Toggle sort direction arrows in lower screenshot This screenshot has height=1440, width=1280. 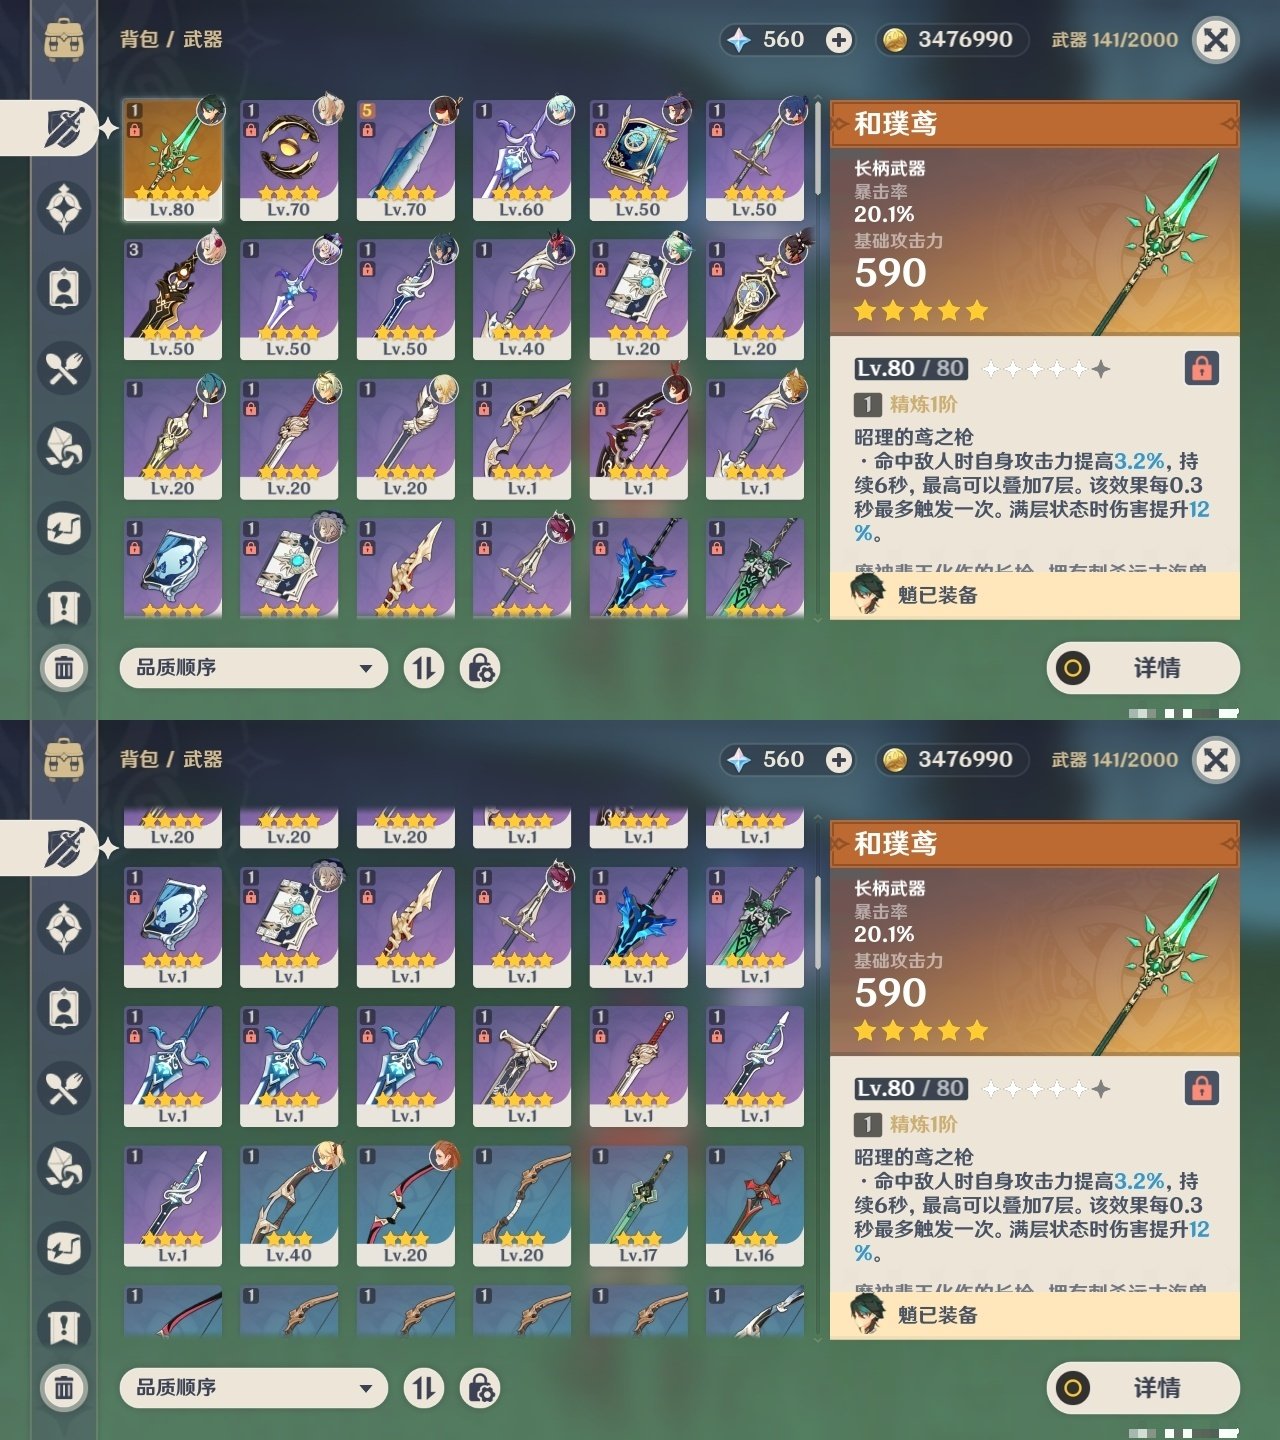(x=424, y=1388)
